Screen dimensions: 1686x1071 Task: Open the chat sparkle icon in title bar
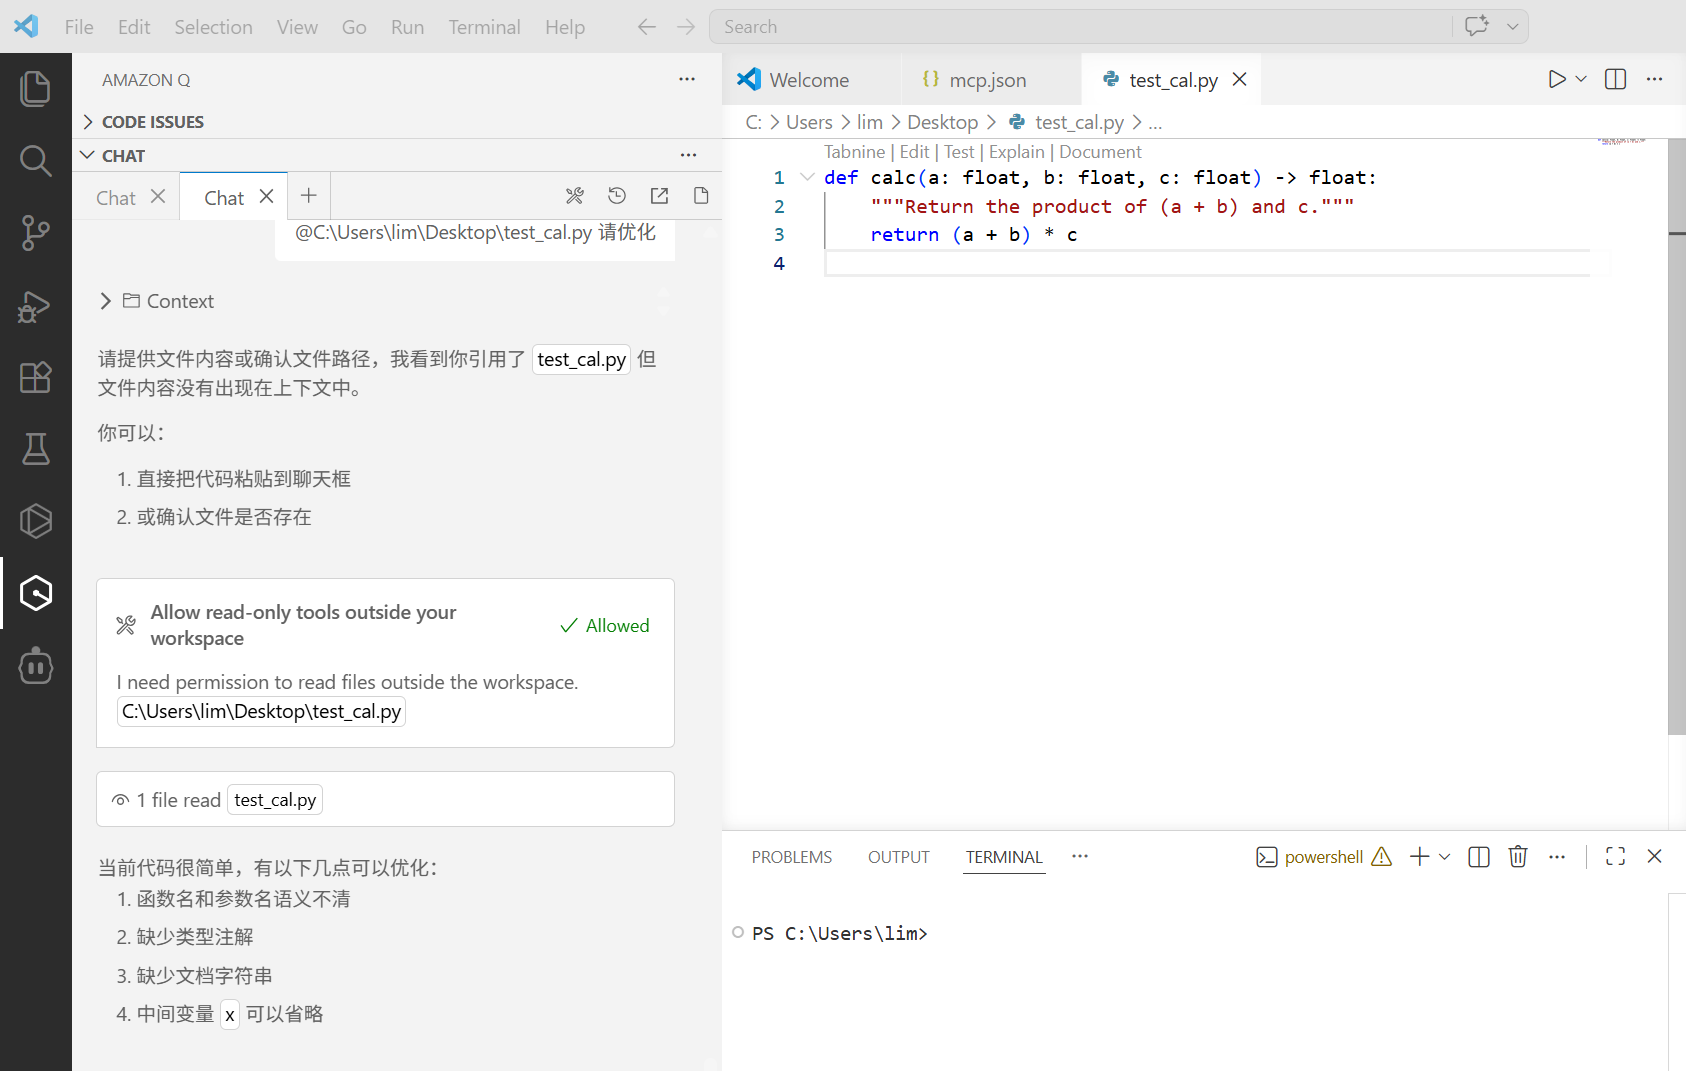click(1477, 27)
